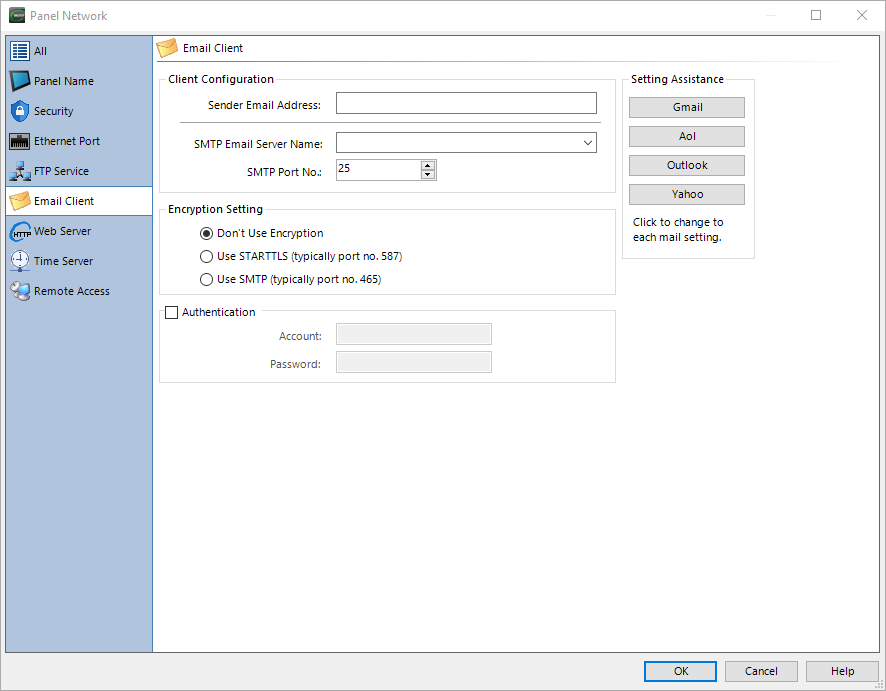This screenshot has width=886, height=691.
Task: Select the Panel Name sidebar icon
Action: tap(18, 81)
